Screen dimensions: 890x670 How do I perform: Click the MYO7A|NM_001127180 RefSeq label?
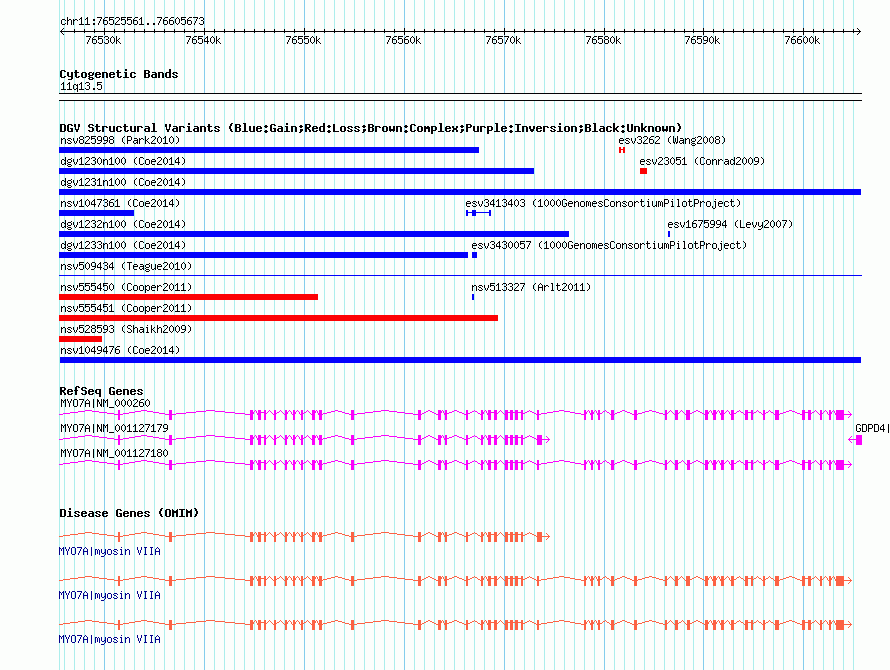(x=114, y=453)
